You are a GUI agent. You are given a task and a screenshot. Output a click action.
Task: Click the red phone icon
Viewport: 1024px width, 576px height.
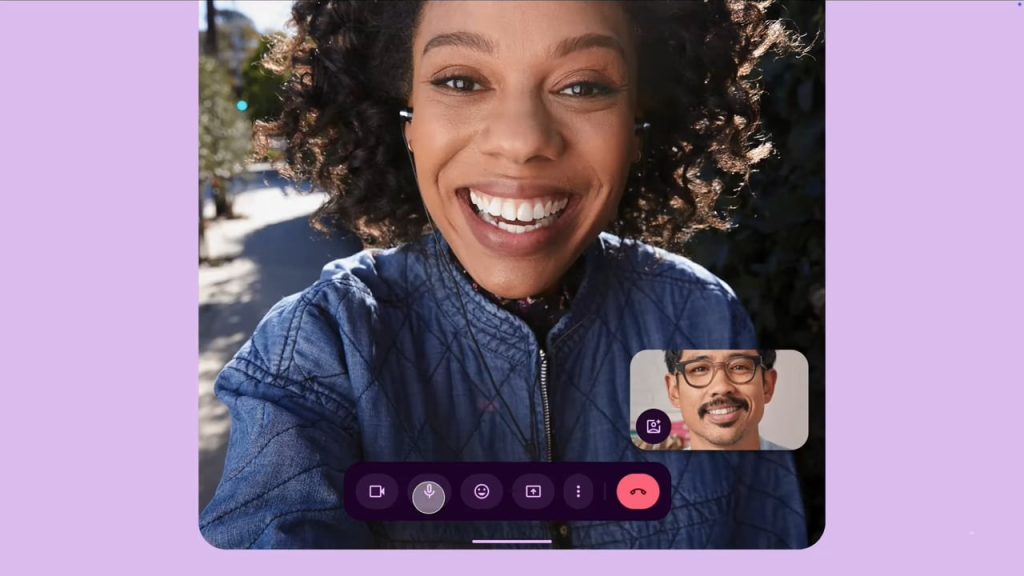tap(638, 491)
